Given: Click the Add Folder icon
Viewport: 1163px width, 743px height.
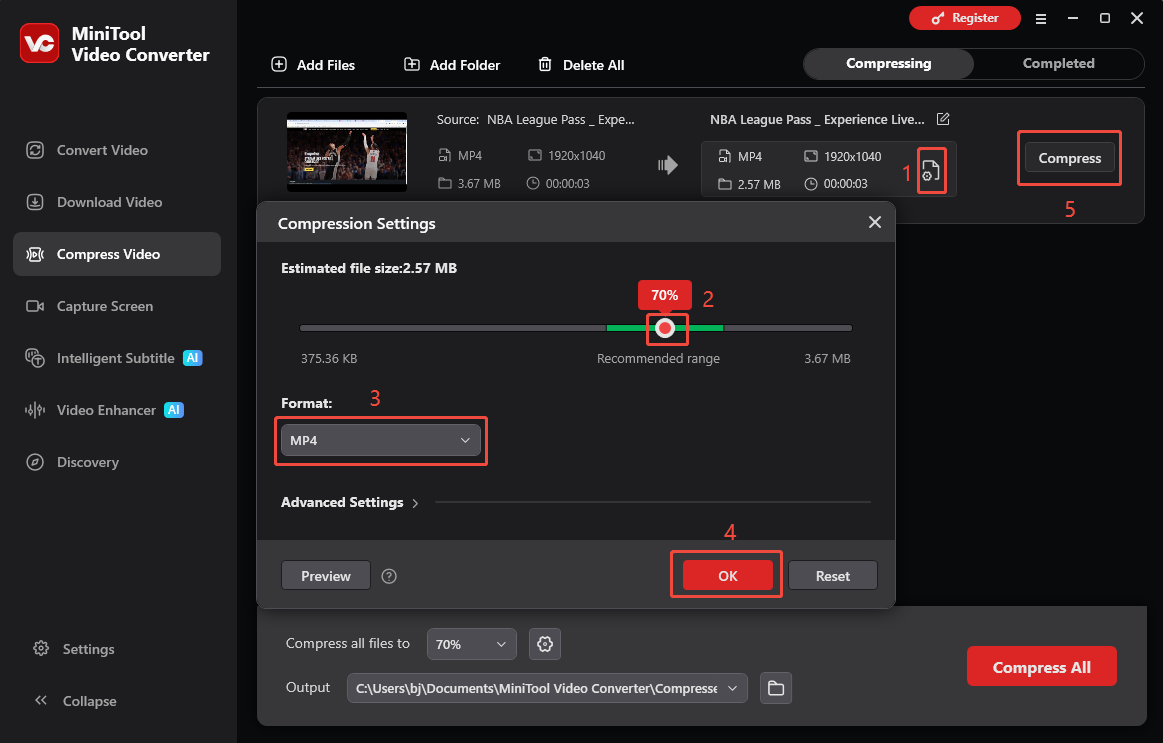Looking at the screenshot, I should point(412,65).
